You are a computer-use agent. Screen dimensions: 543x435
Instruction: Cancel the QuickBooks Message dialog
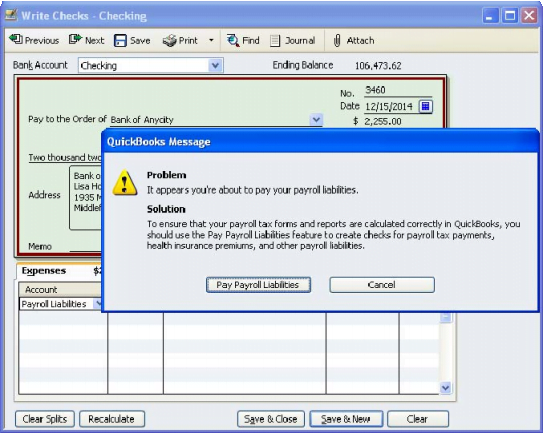click(x=382, y=285)
